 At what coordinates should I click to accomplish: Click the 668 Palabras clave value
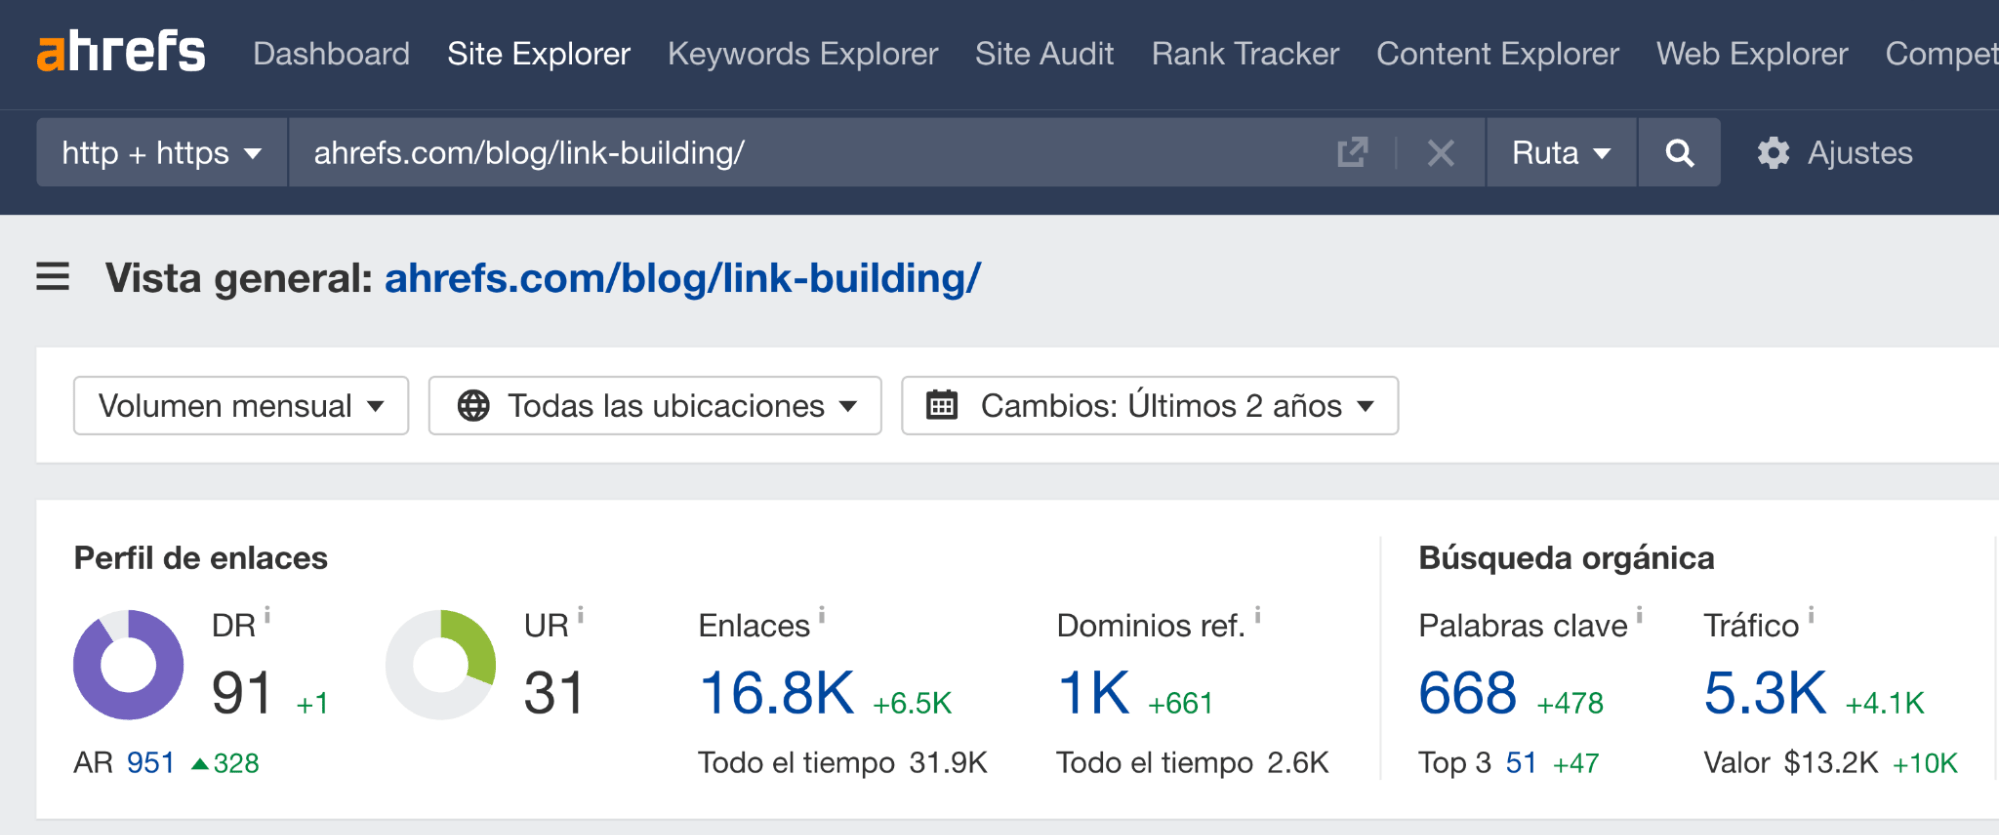(1468, 692)
